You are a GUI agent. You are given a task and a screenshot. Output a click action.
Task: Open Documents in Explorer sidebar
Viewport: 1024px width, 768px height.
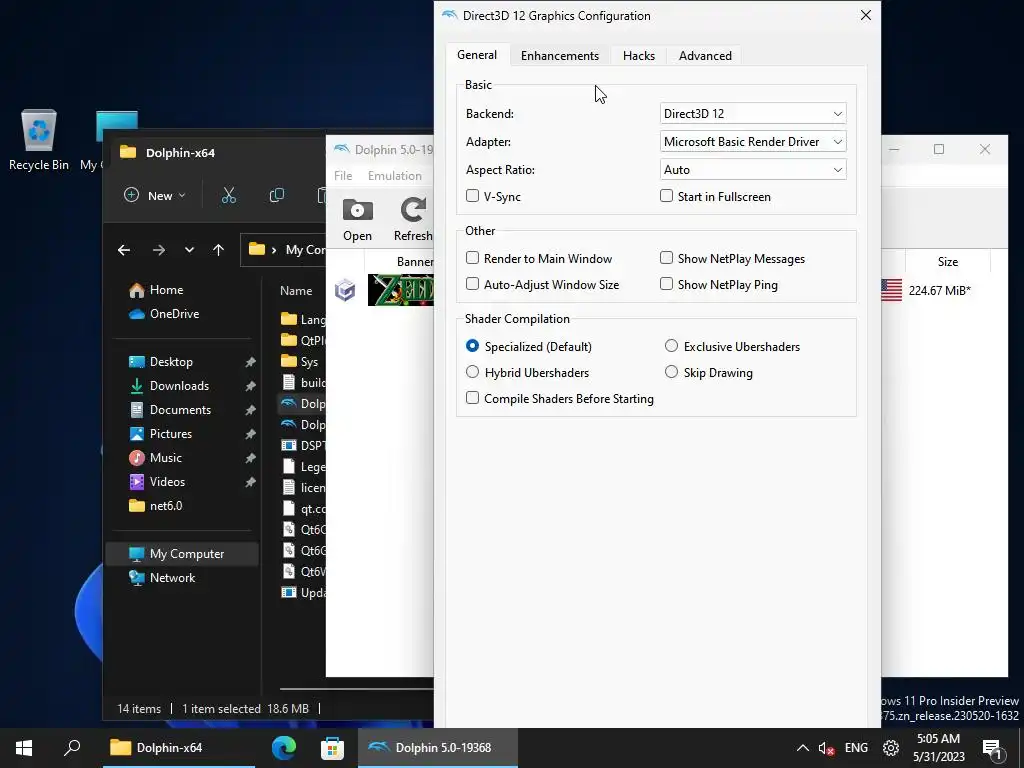click(x=170, y=410)
